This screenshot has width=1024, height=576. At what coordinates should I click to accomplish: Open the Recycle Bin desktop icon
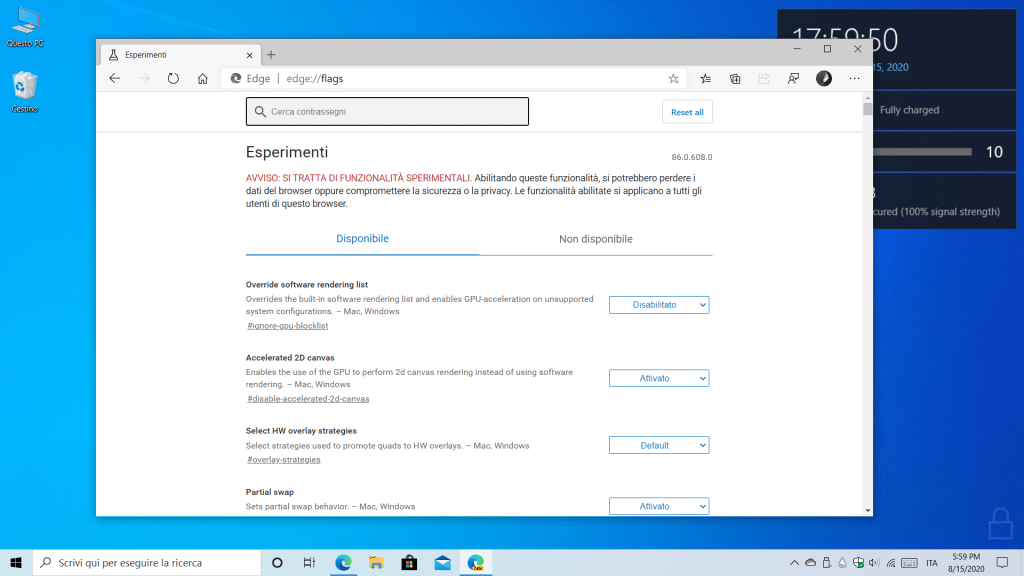tap(25, 90)
